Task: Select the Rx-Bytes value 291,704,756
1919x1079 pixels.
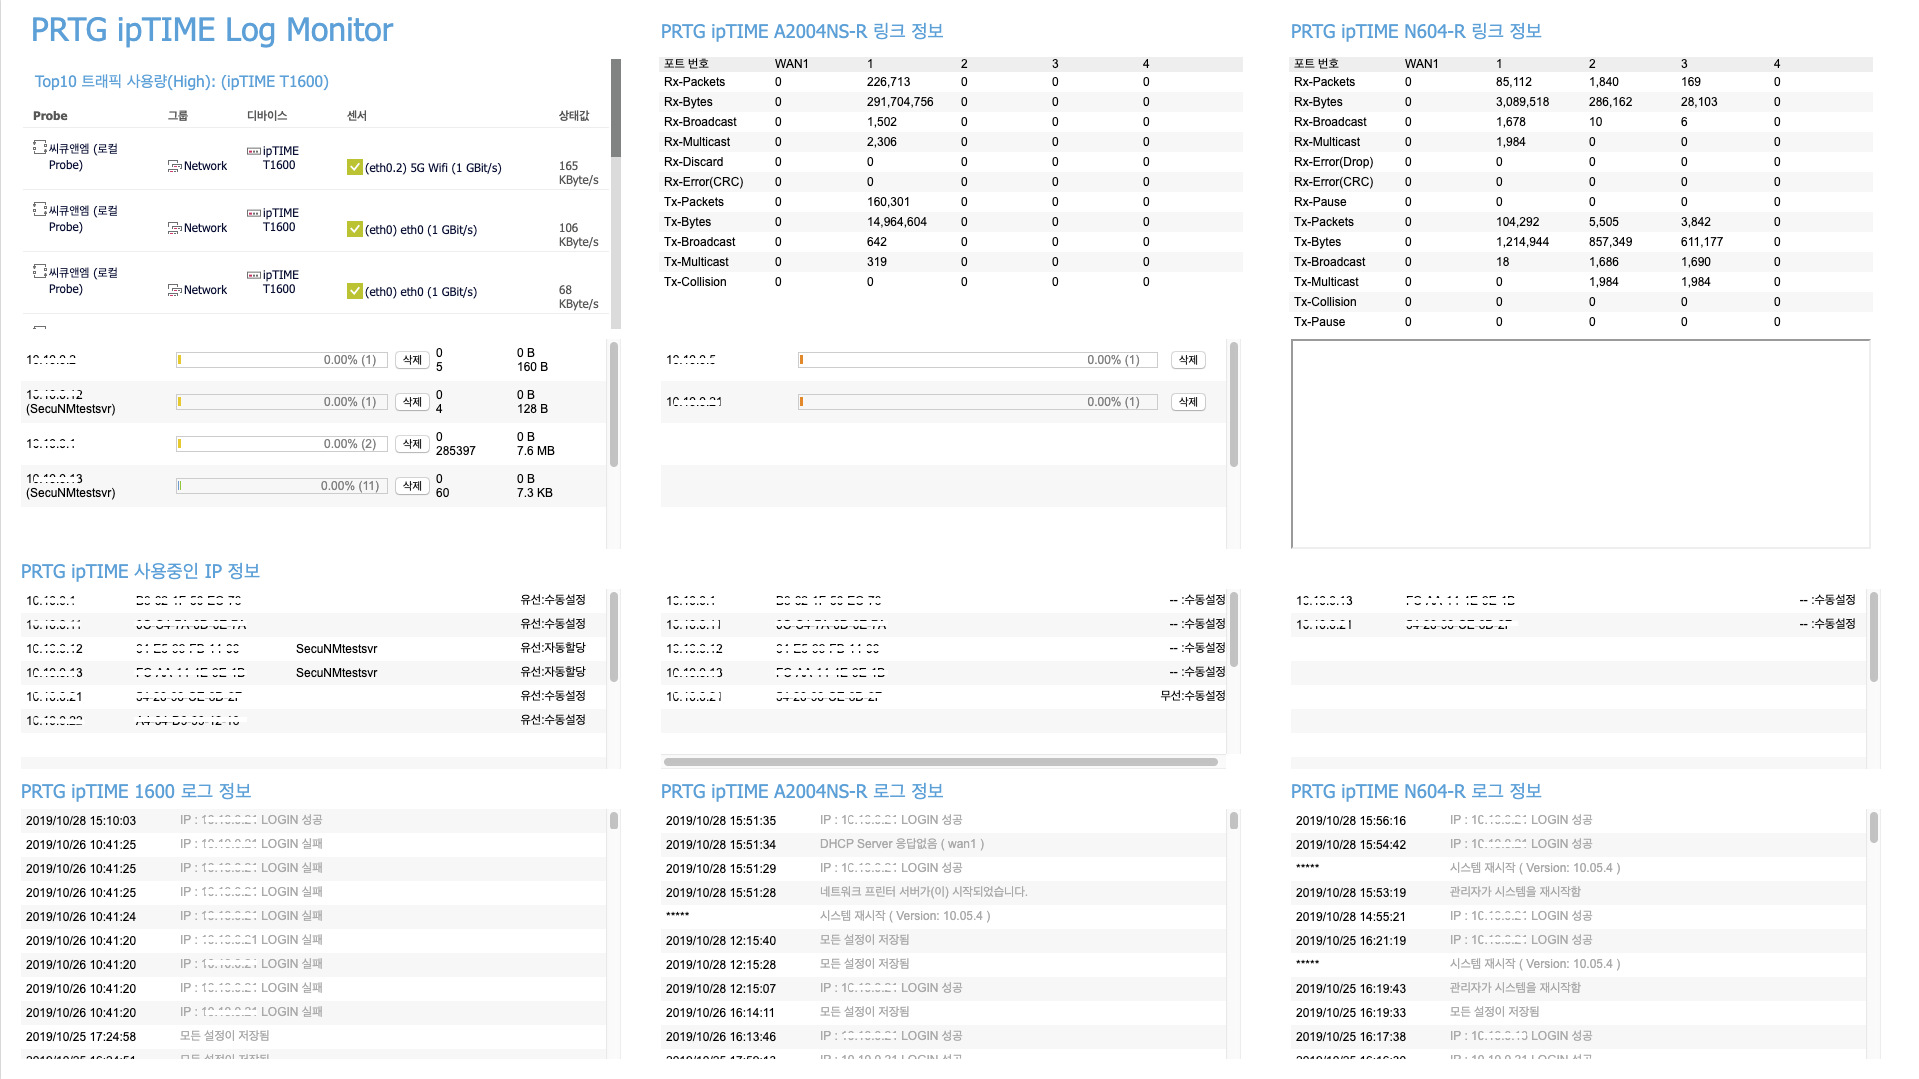Action: tap(900, 102)
